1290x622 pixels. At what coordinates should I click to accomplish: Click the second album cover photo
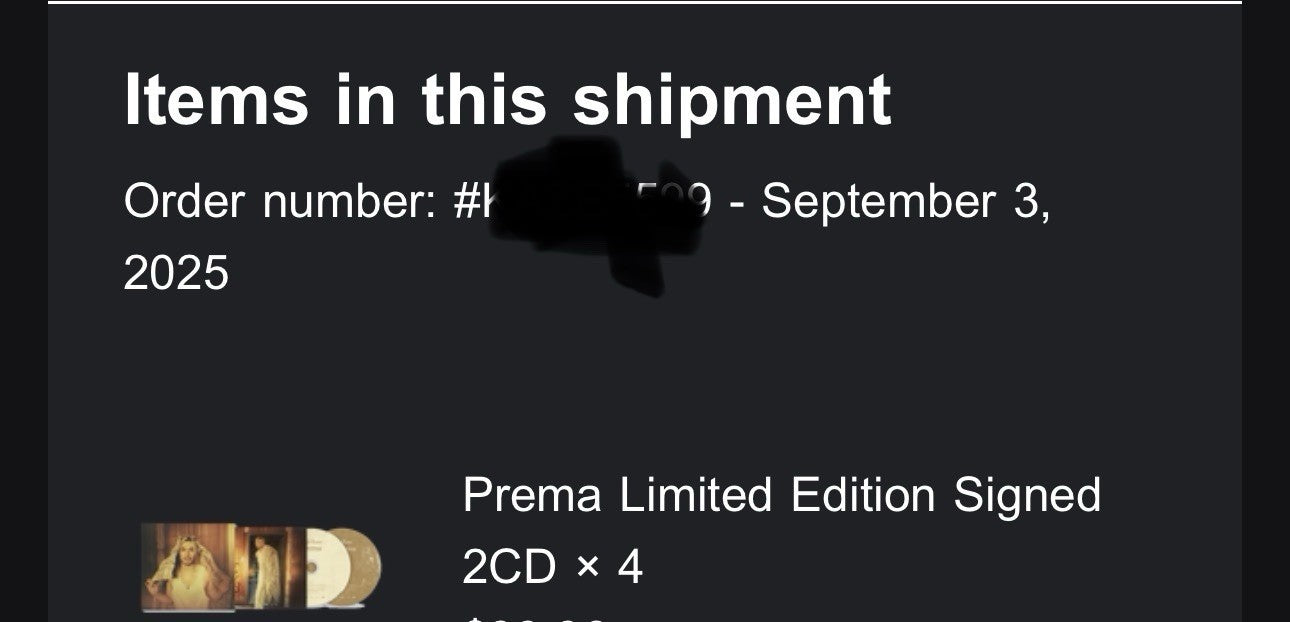click(x=268, y=567)
